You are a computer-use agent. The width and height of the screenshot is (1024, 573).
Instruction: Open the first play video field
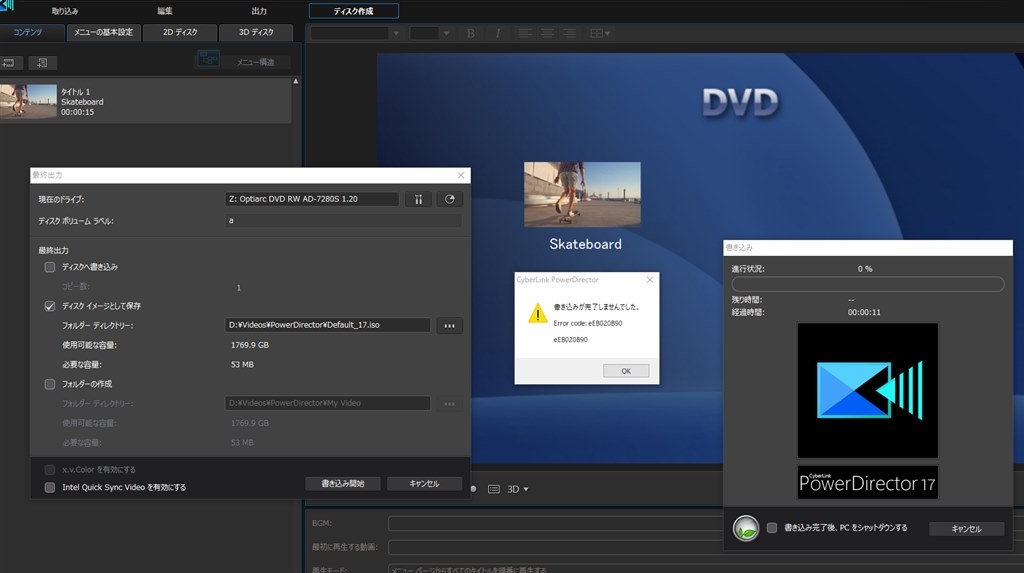(705, 548)
